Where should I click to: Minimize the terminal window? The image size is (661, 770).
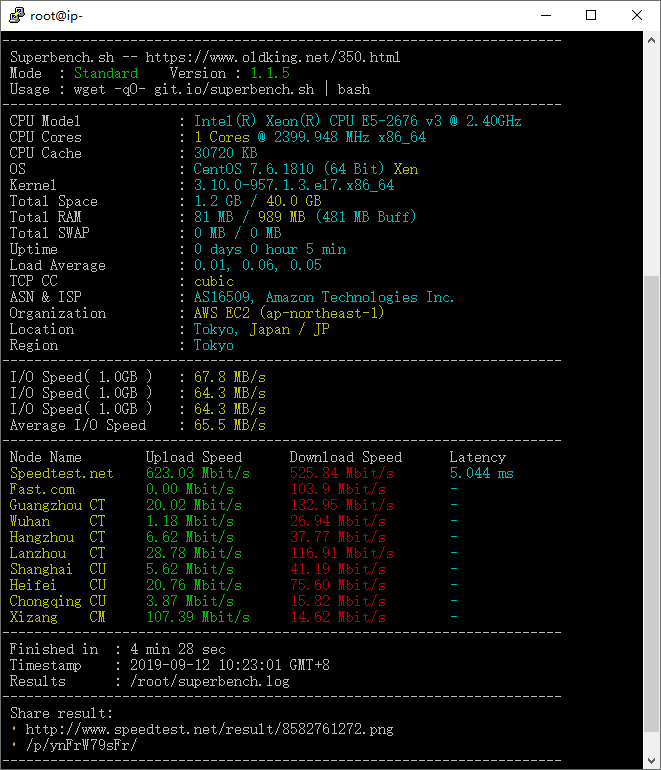(545, 15)
